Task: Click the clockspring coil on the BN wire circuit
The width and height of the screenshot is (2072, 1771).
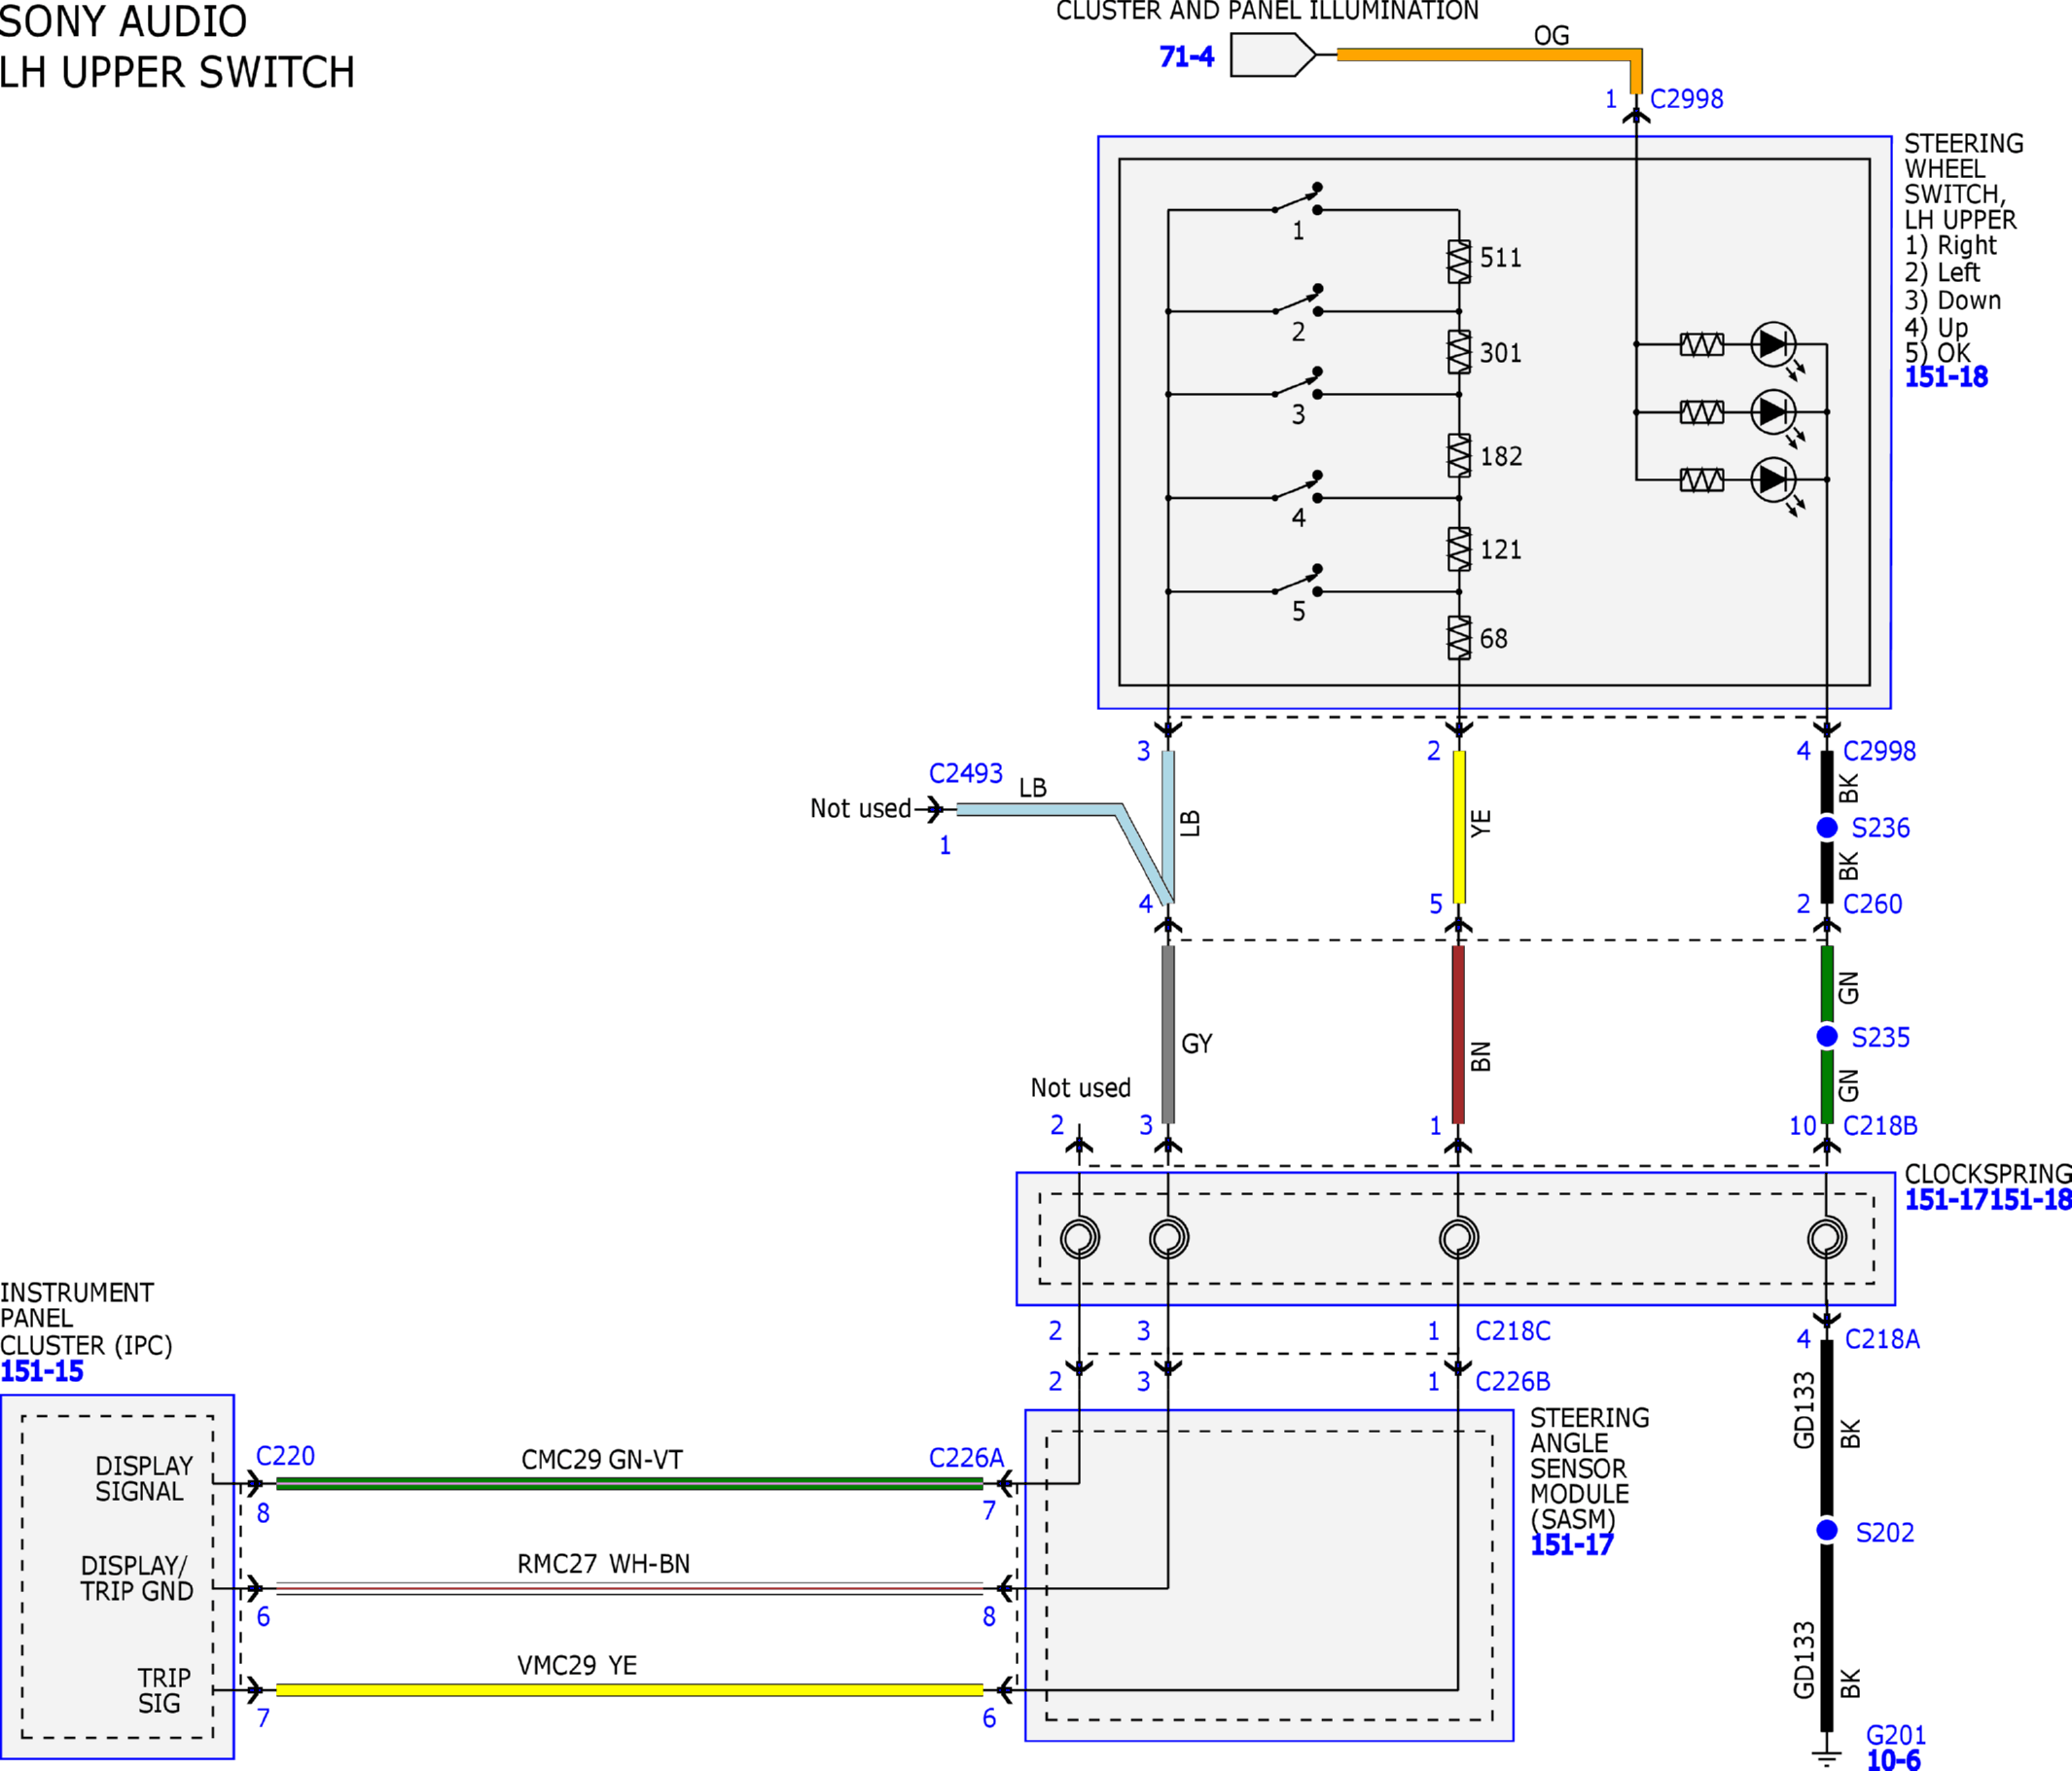Action: [x=1459, y=1238]
